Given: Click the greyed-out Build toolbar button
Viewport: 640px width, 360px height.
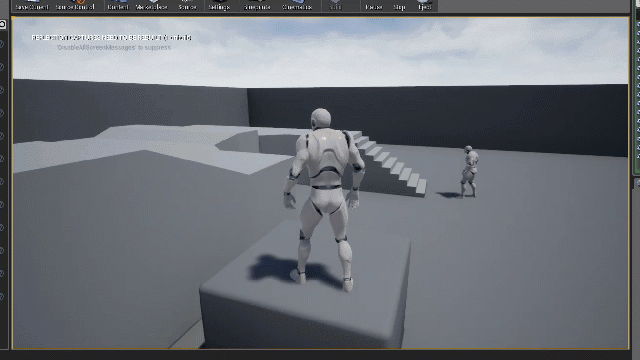Looking at the screenshot, I should pyautogui.click(x=335, y=6).
